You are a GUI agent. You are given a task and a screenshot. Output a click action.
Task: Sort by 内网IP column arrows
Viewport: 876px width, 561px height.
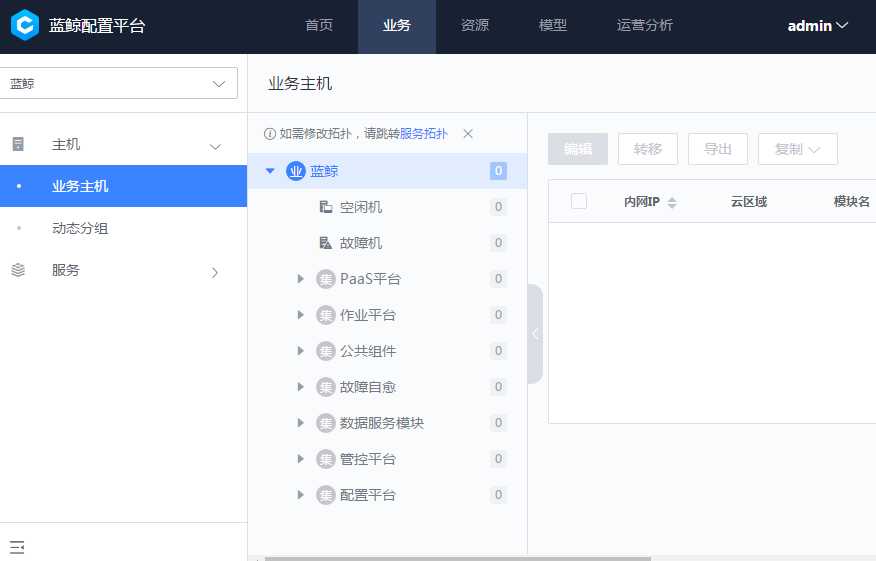[672, 202]
